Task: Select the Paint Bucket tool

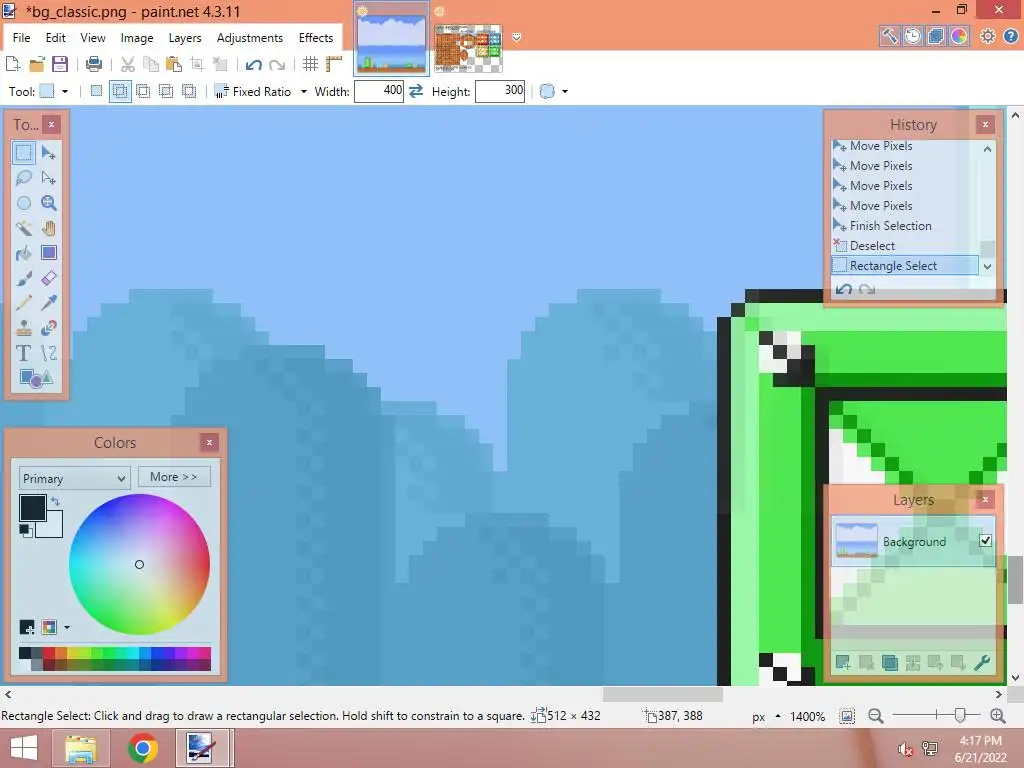Action: click(x=24, y=253)
